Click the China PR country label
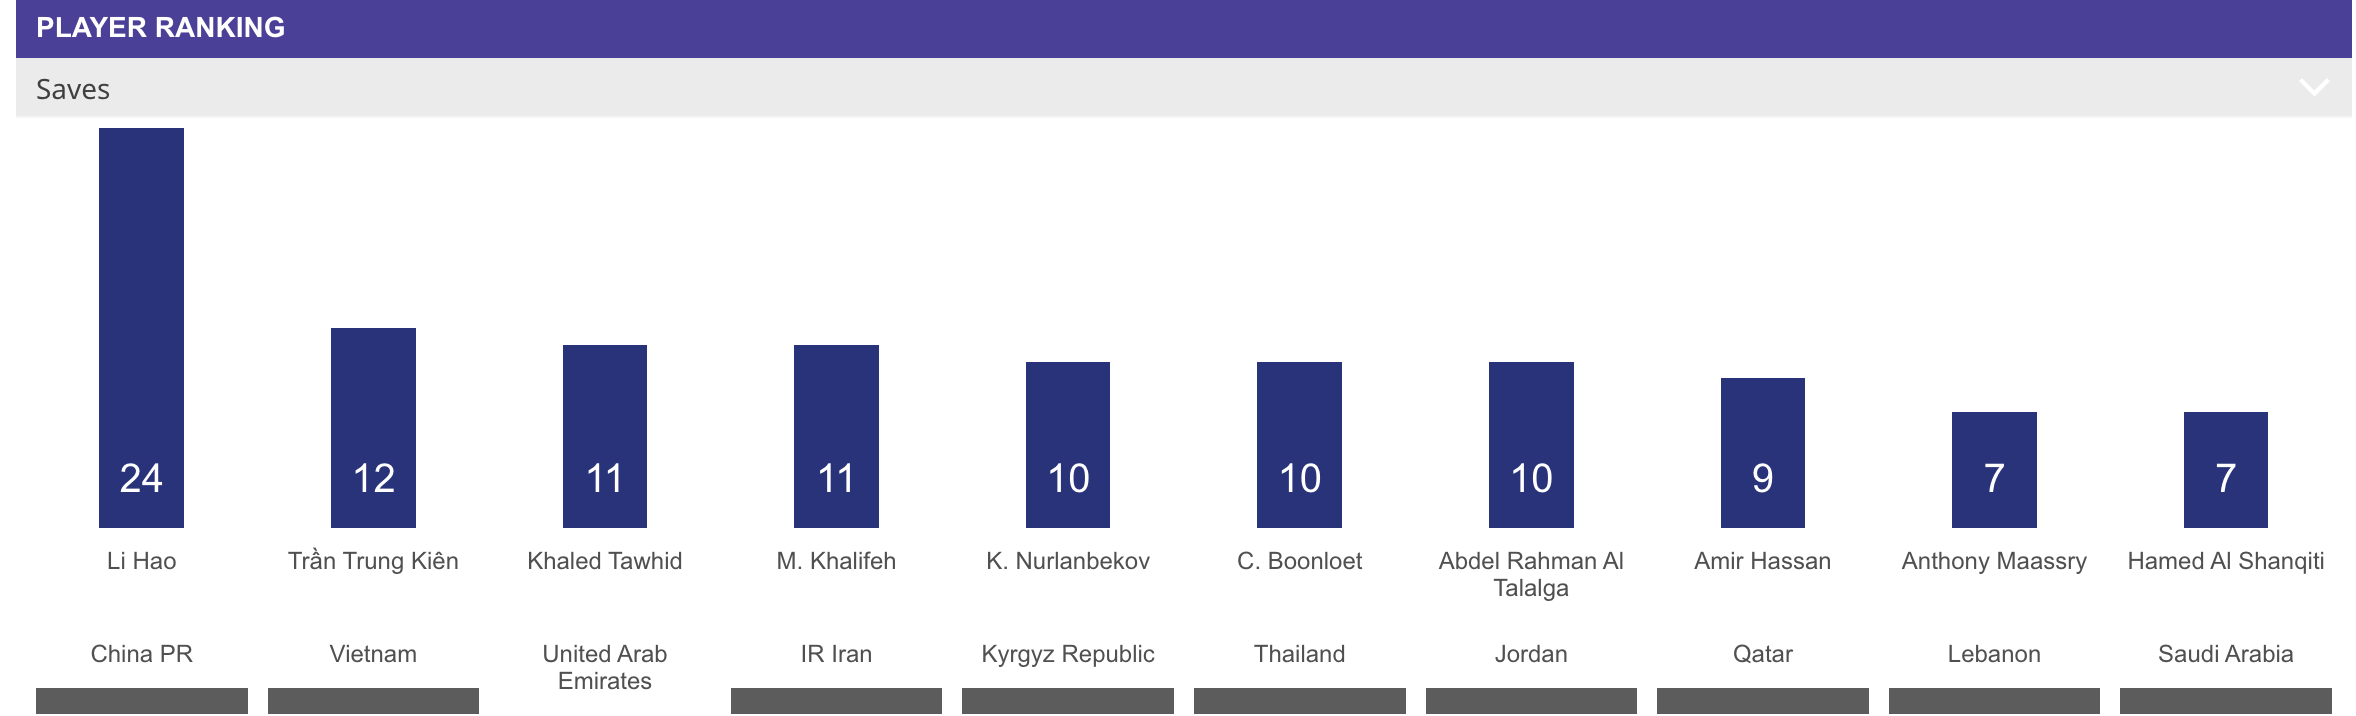This screenshot has height=716, width=2356. pyautogui.click(x=141, y=654)
